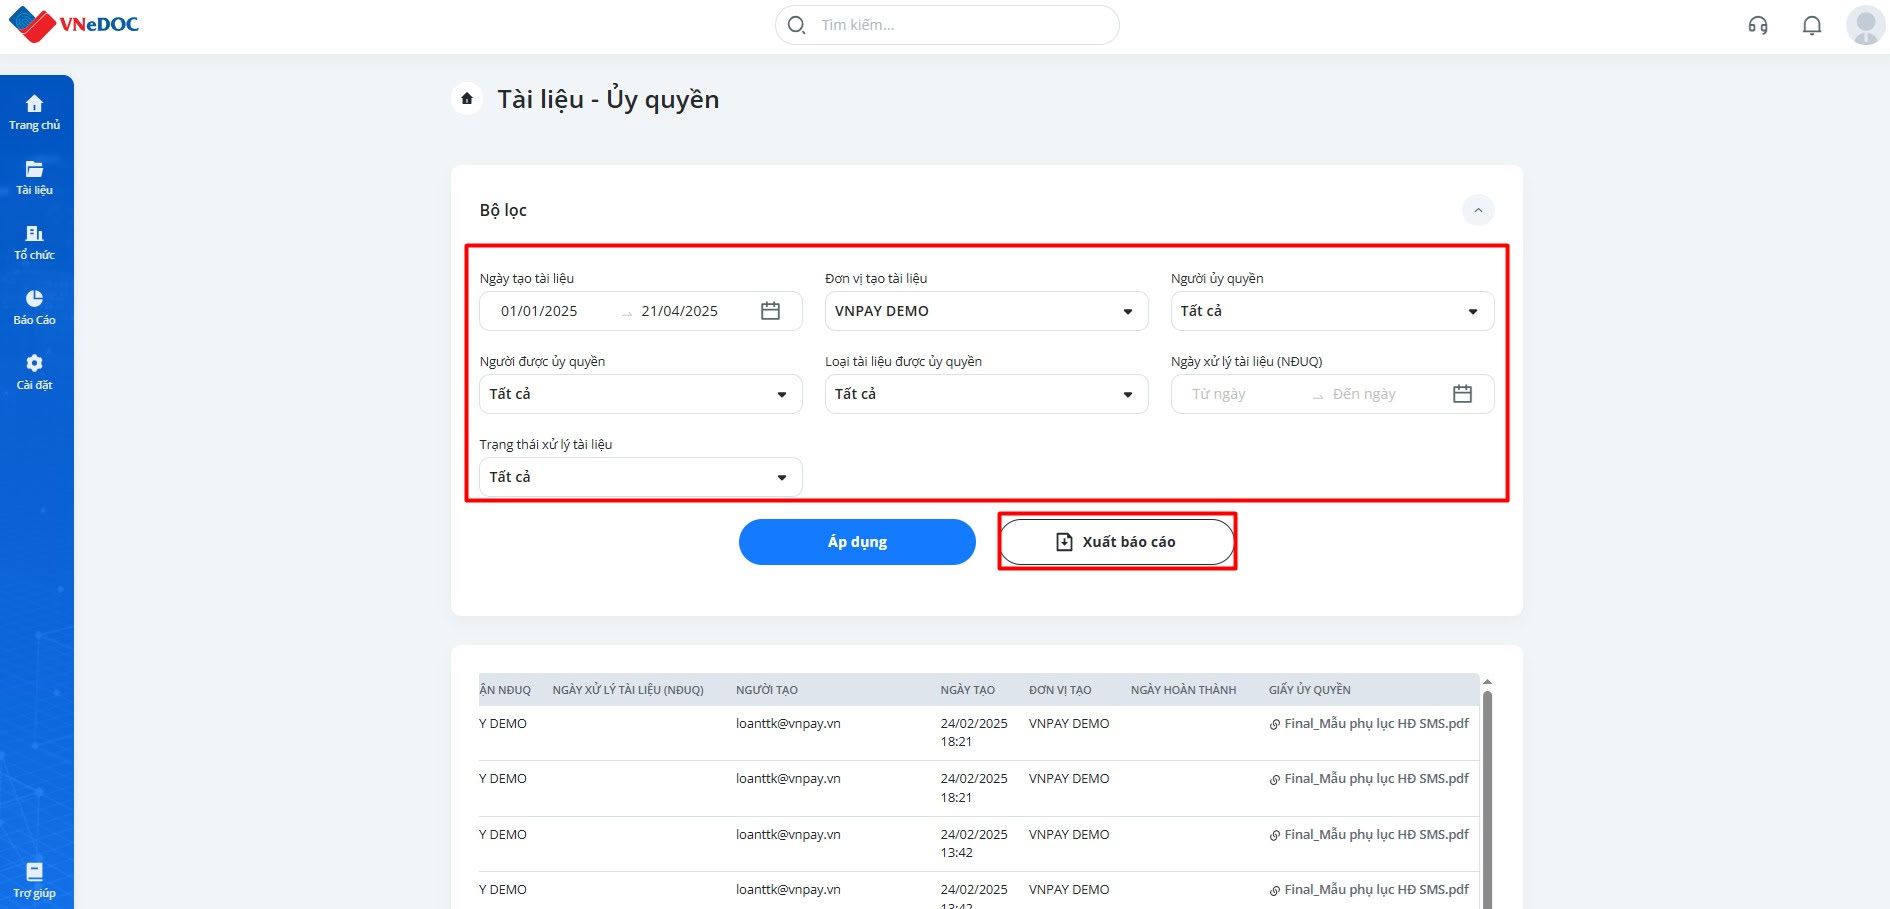Click the search magnifier icon
This screenshot has height=909, width=1890.
coord(796,25)
